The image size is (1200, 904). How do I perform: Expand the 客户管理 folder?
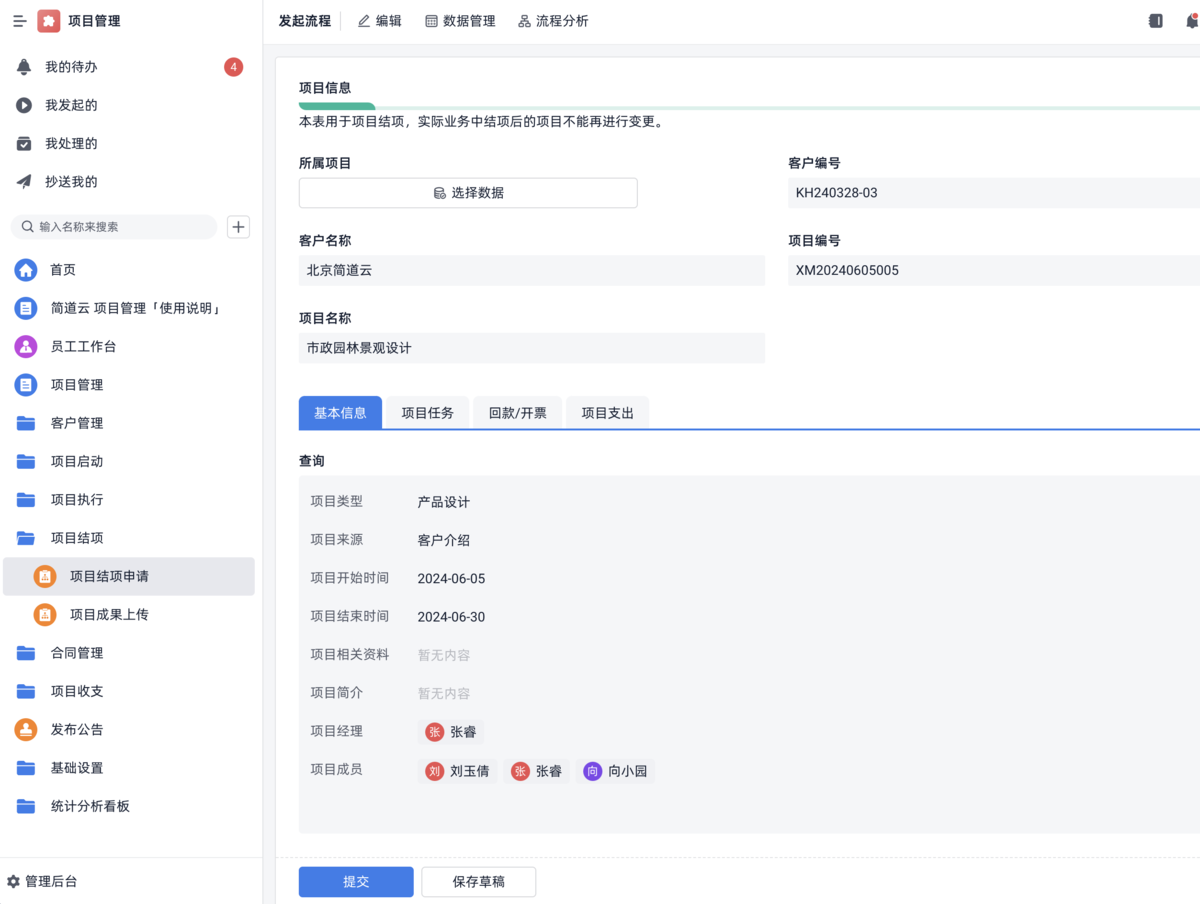pyautogui.click(x=26, y=423)
